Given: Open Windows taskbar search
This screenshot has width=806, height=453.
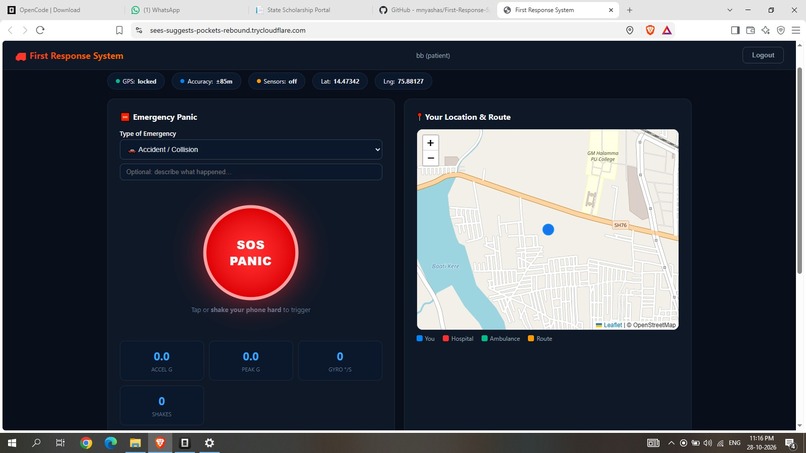Looking at the screenshot, I should [36, 443].
